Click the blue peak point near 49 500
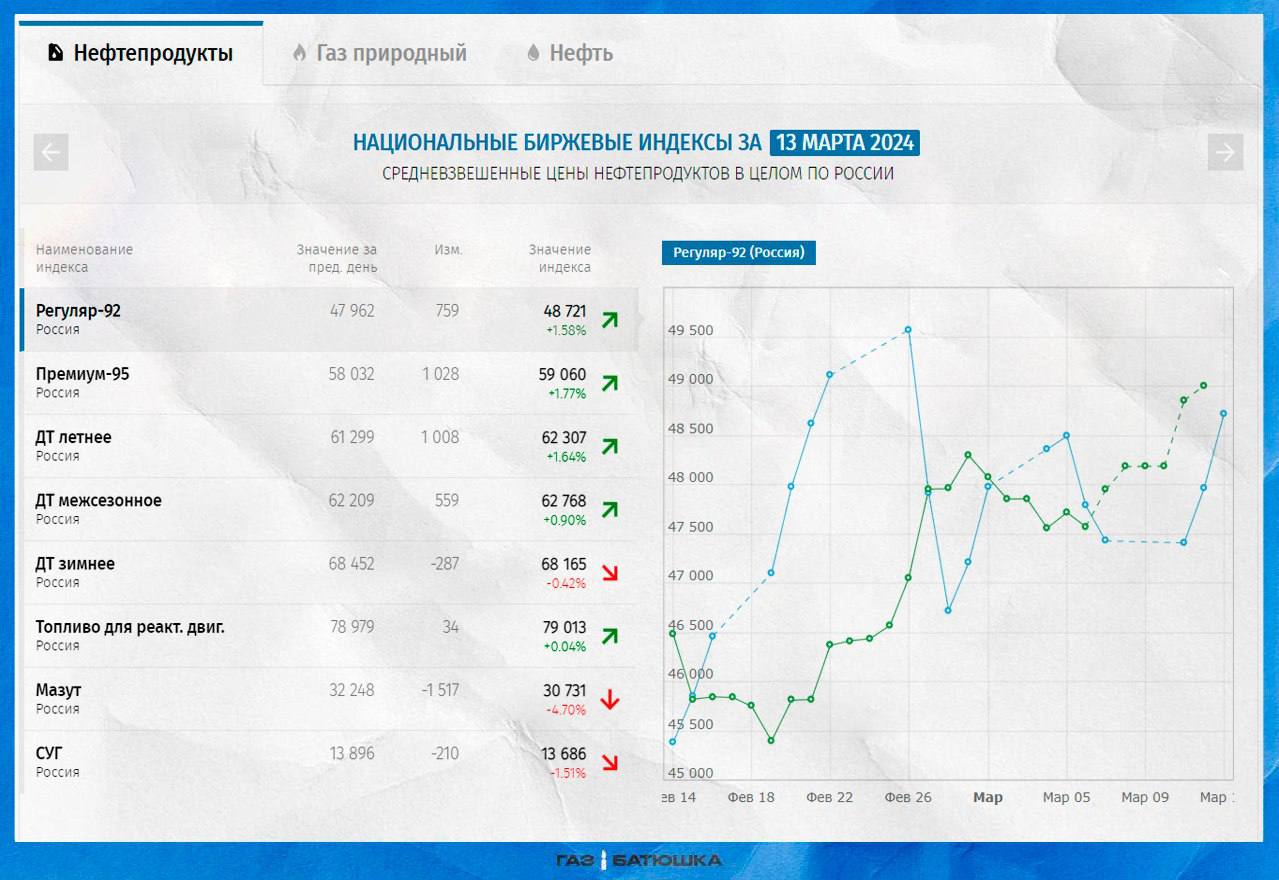Image resolution: width=1279 pixels, height=880 pixels. coord(908,329)
